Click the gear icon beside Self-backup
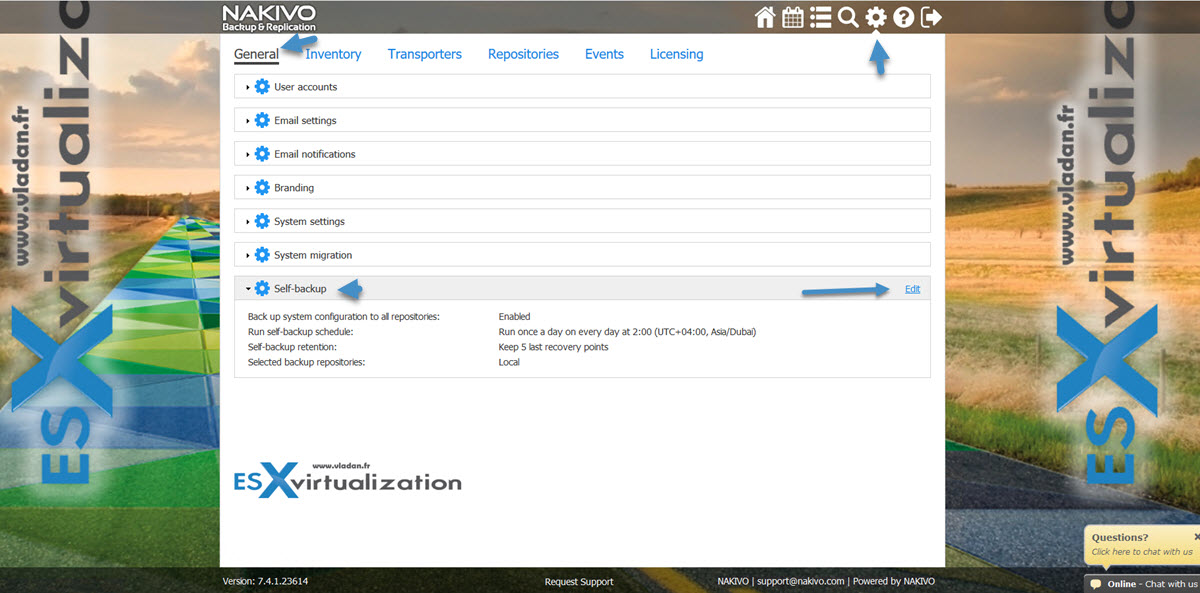 [x=262, y=289]
